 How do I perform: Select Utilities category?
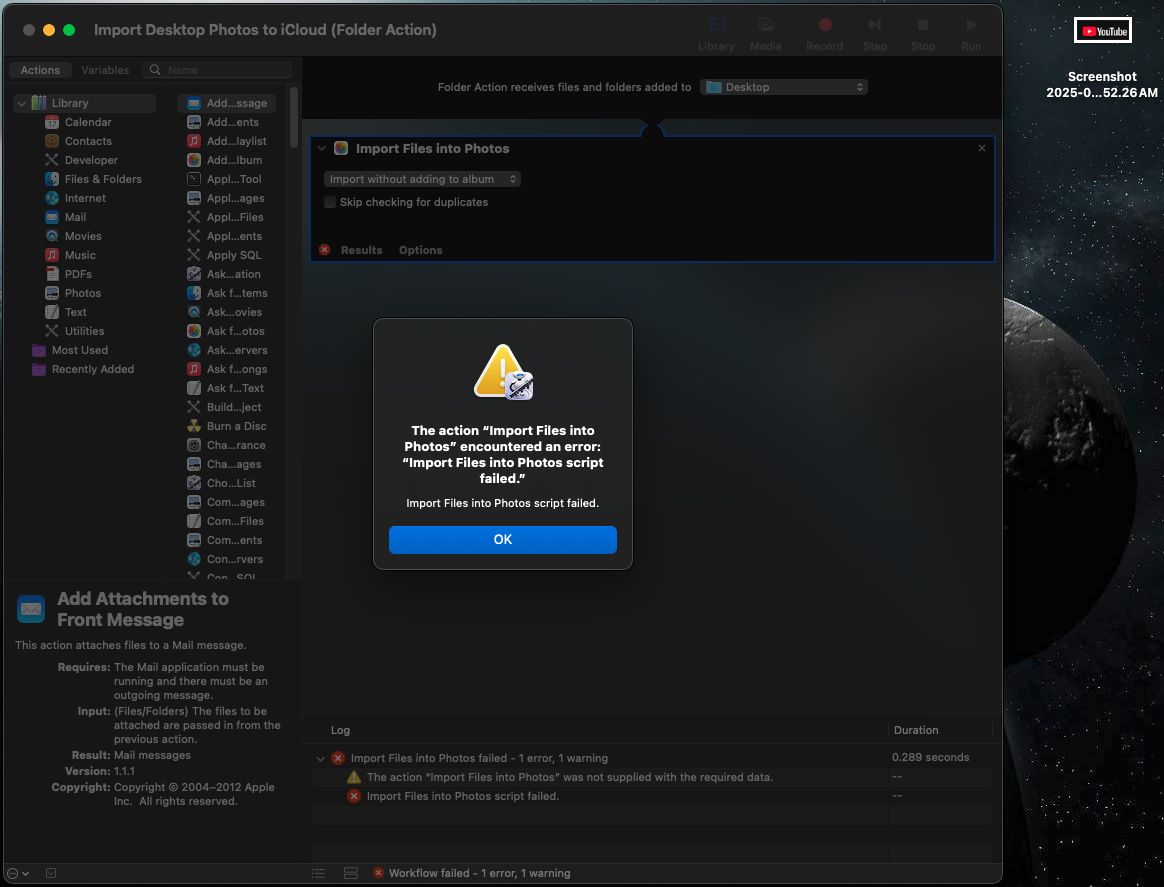tap(84, 331)
